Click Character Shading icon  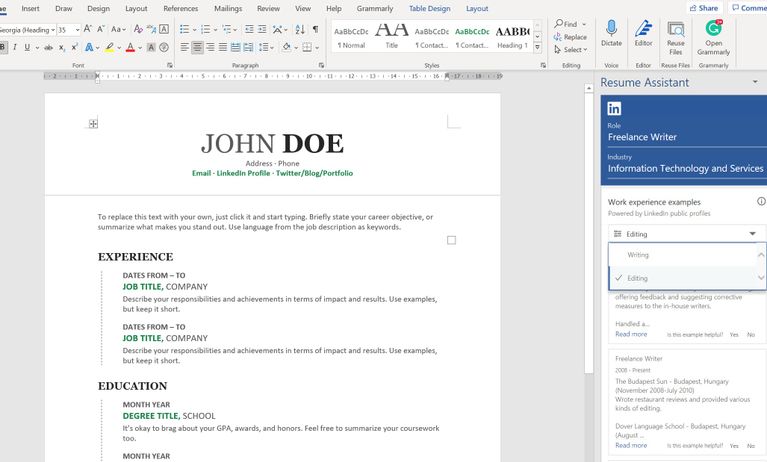(x=151, y=47)
